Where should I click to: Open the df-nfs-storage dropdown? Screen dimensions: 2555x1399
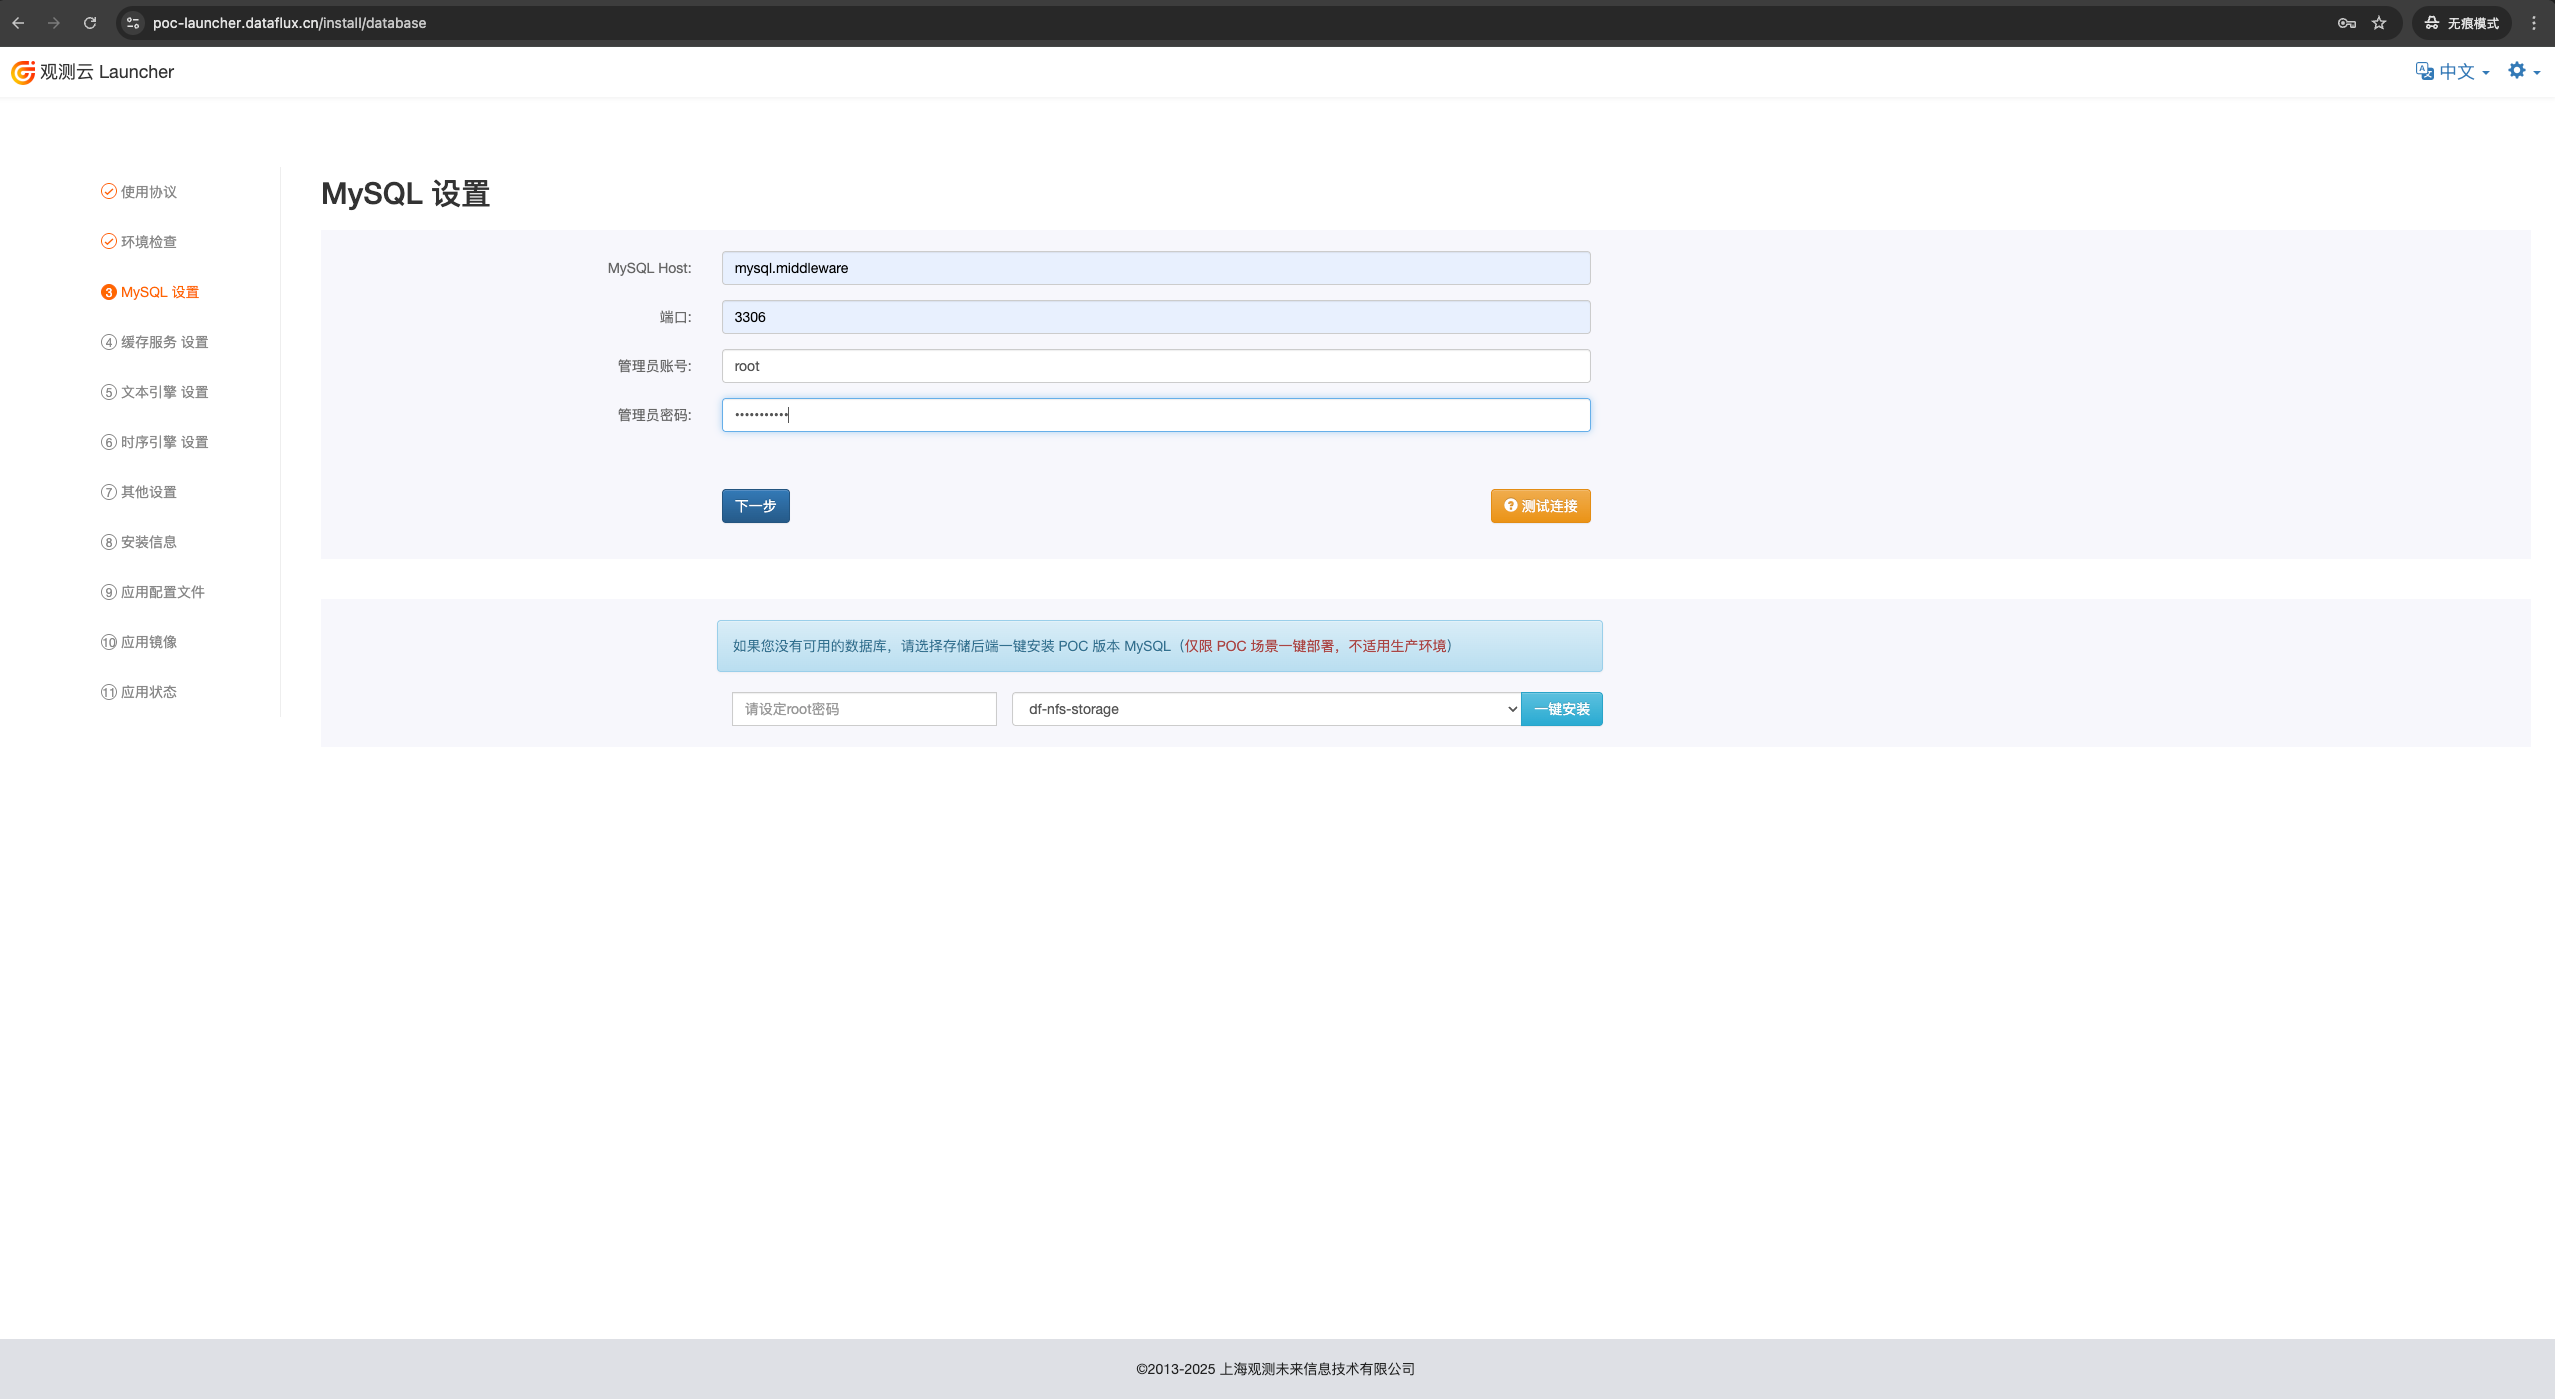click(x=1266, y=709)
